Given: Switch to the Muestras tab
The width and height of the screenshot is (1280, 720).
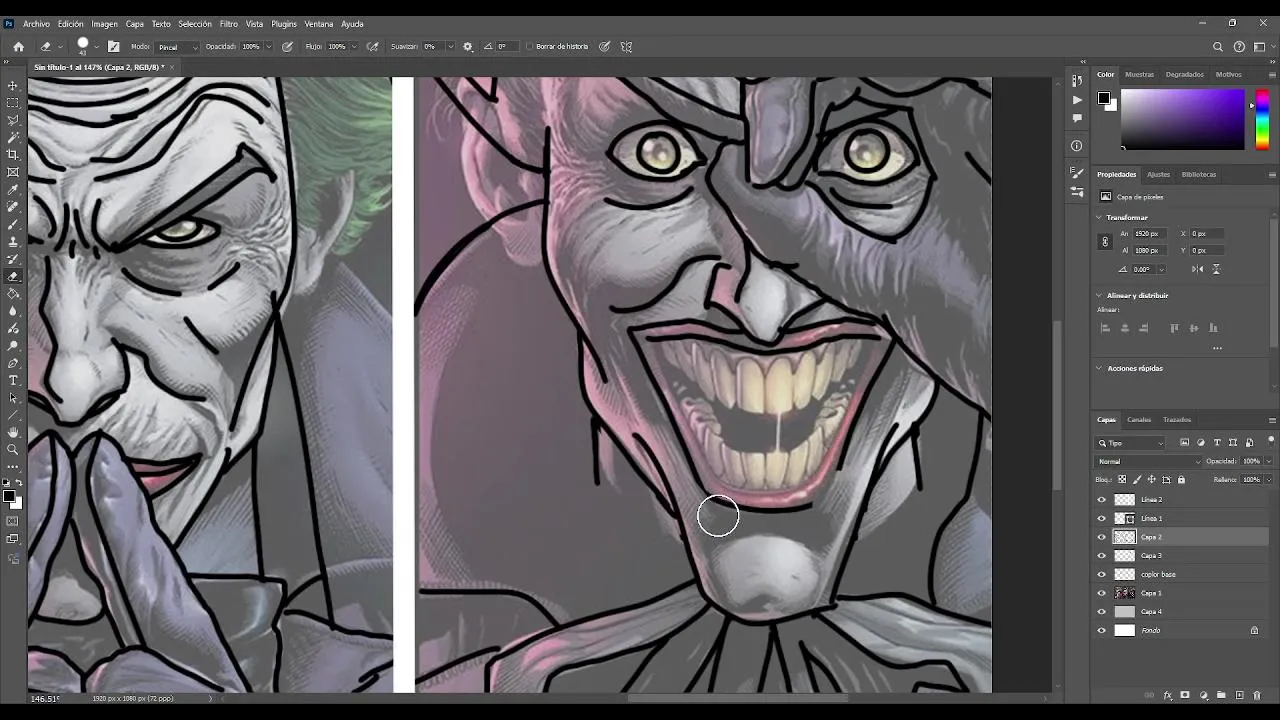Looking at the screenshot, I should [1139, 74].
